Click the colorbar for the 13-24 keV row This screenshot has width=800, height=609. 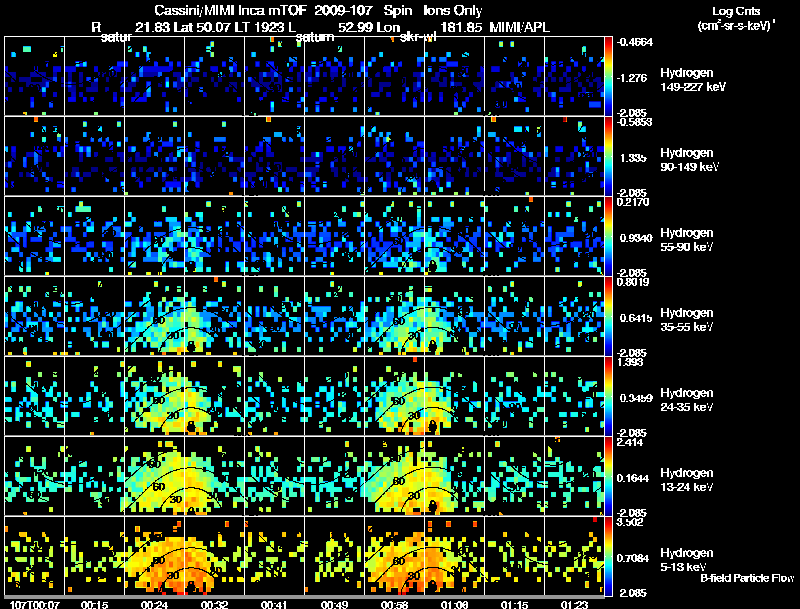click(x=608, y=476)
